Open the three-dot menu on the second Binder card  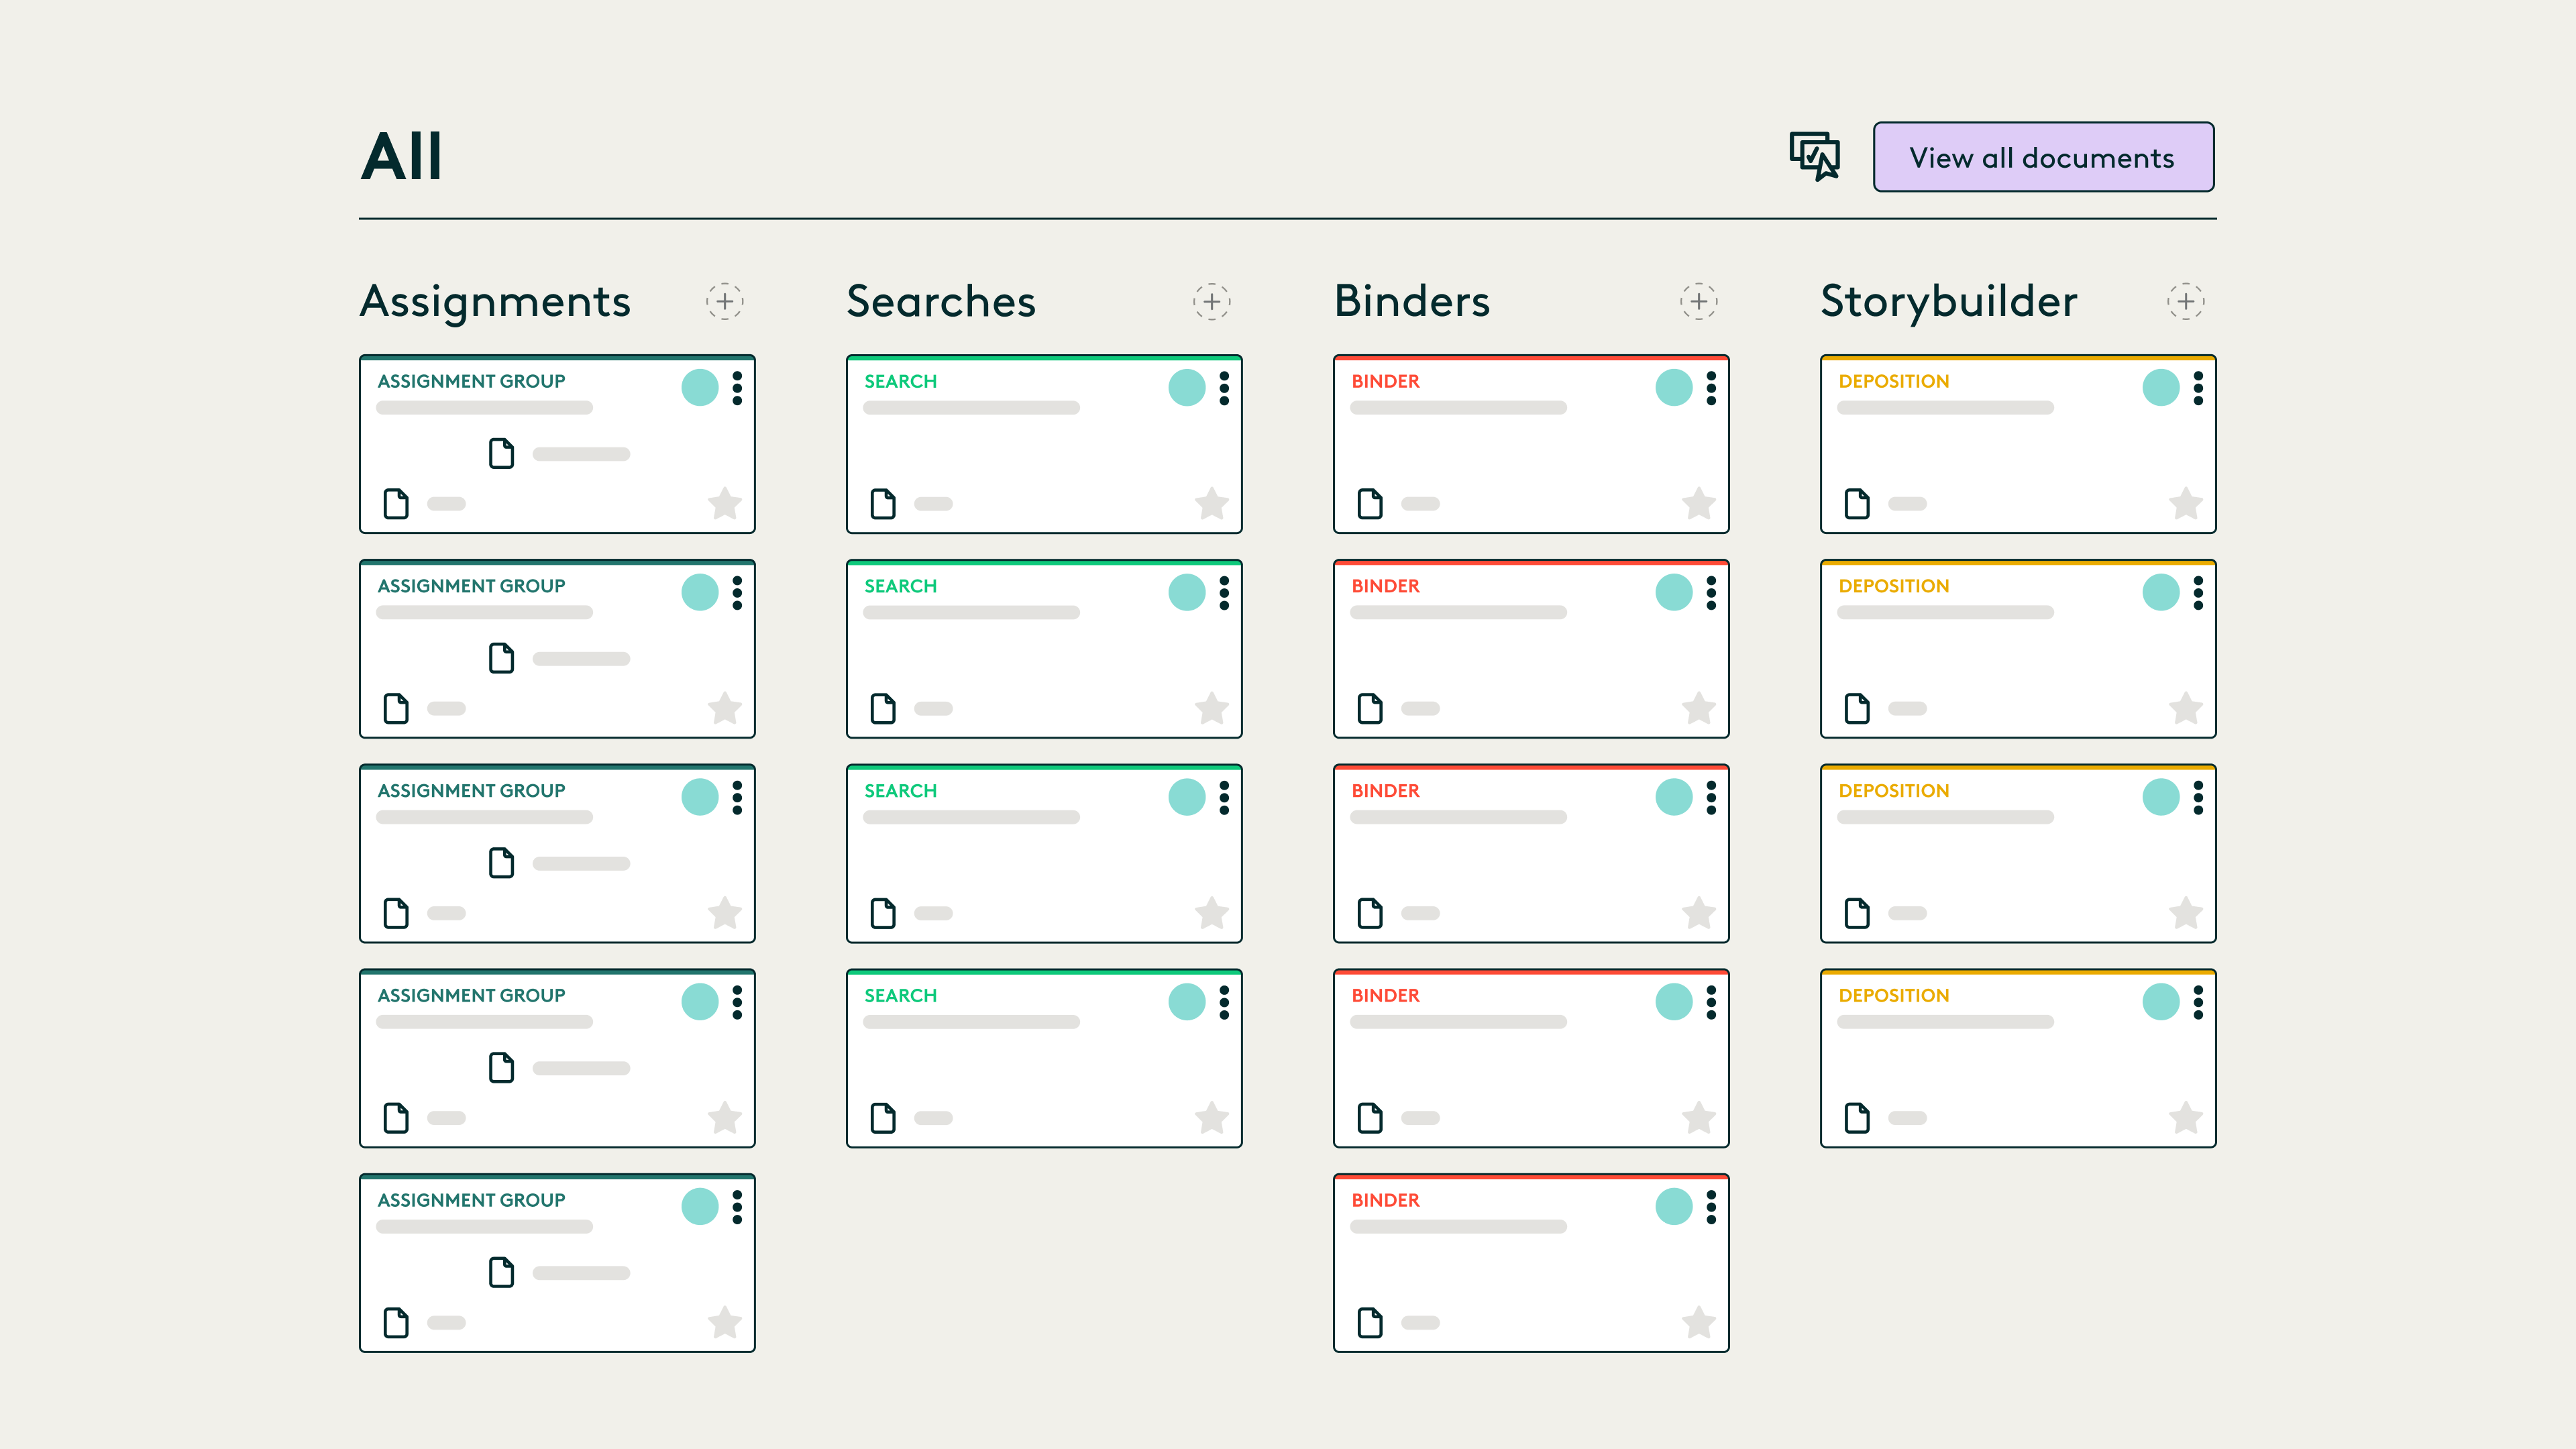point(1711,592)
